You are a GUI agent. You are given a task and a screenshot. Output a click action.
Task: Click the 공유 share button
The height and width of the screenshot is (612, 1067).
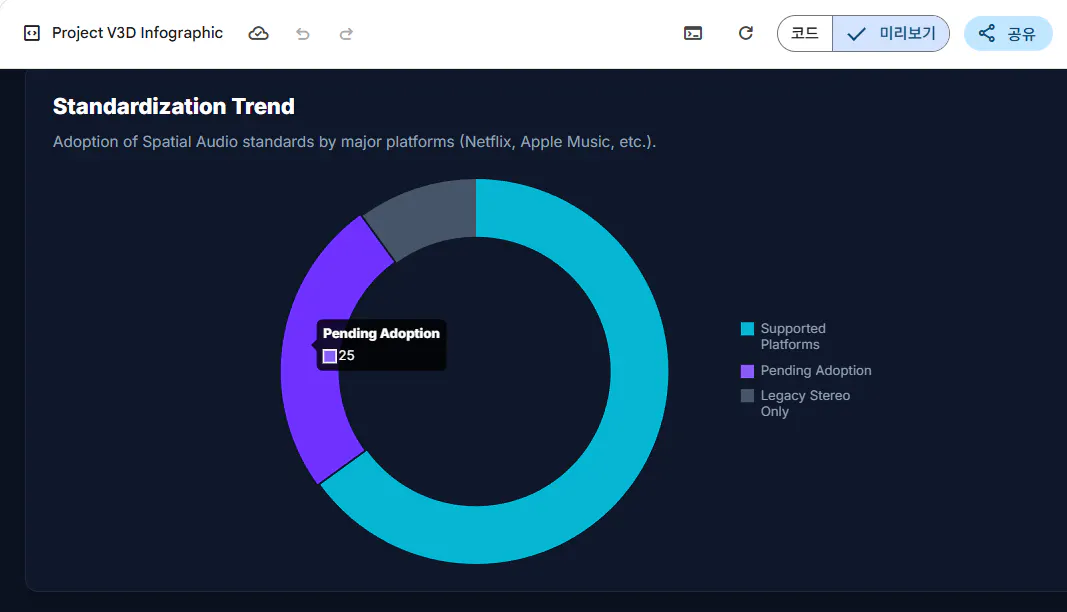(x=1008, y=33)
